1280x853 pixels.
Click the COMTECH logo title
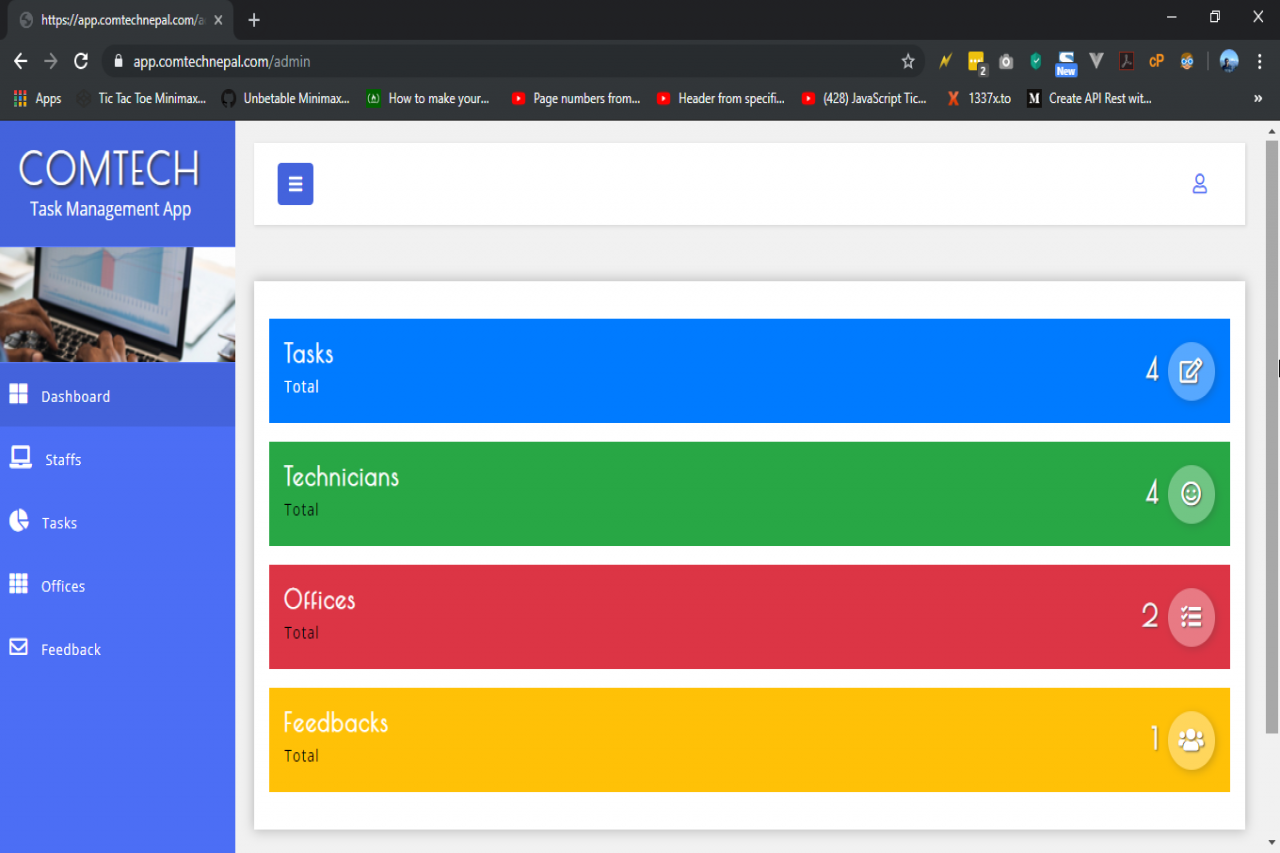click(x=110, y=168)
